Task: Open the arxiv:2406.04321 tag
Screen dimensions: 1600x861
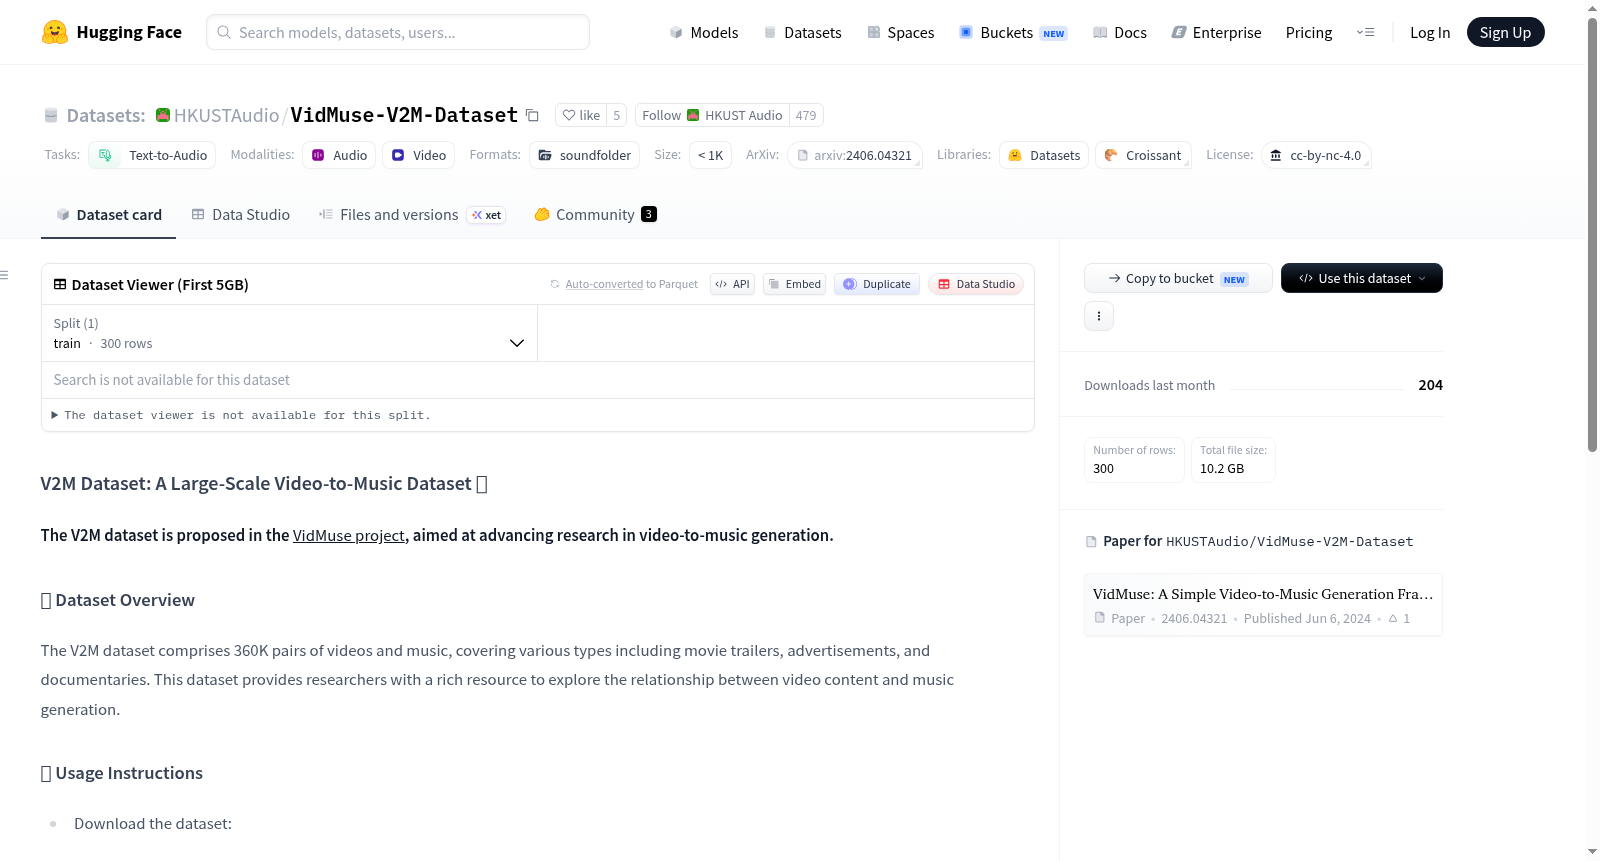Action: pos(855,155)
